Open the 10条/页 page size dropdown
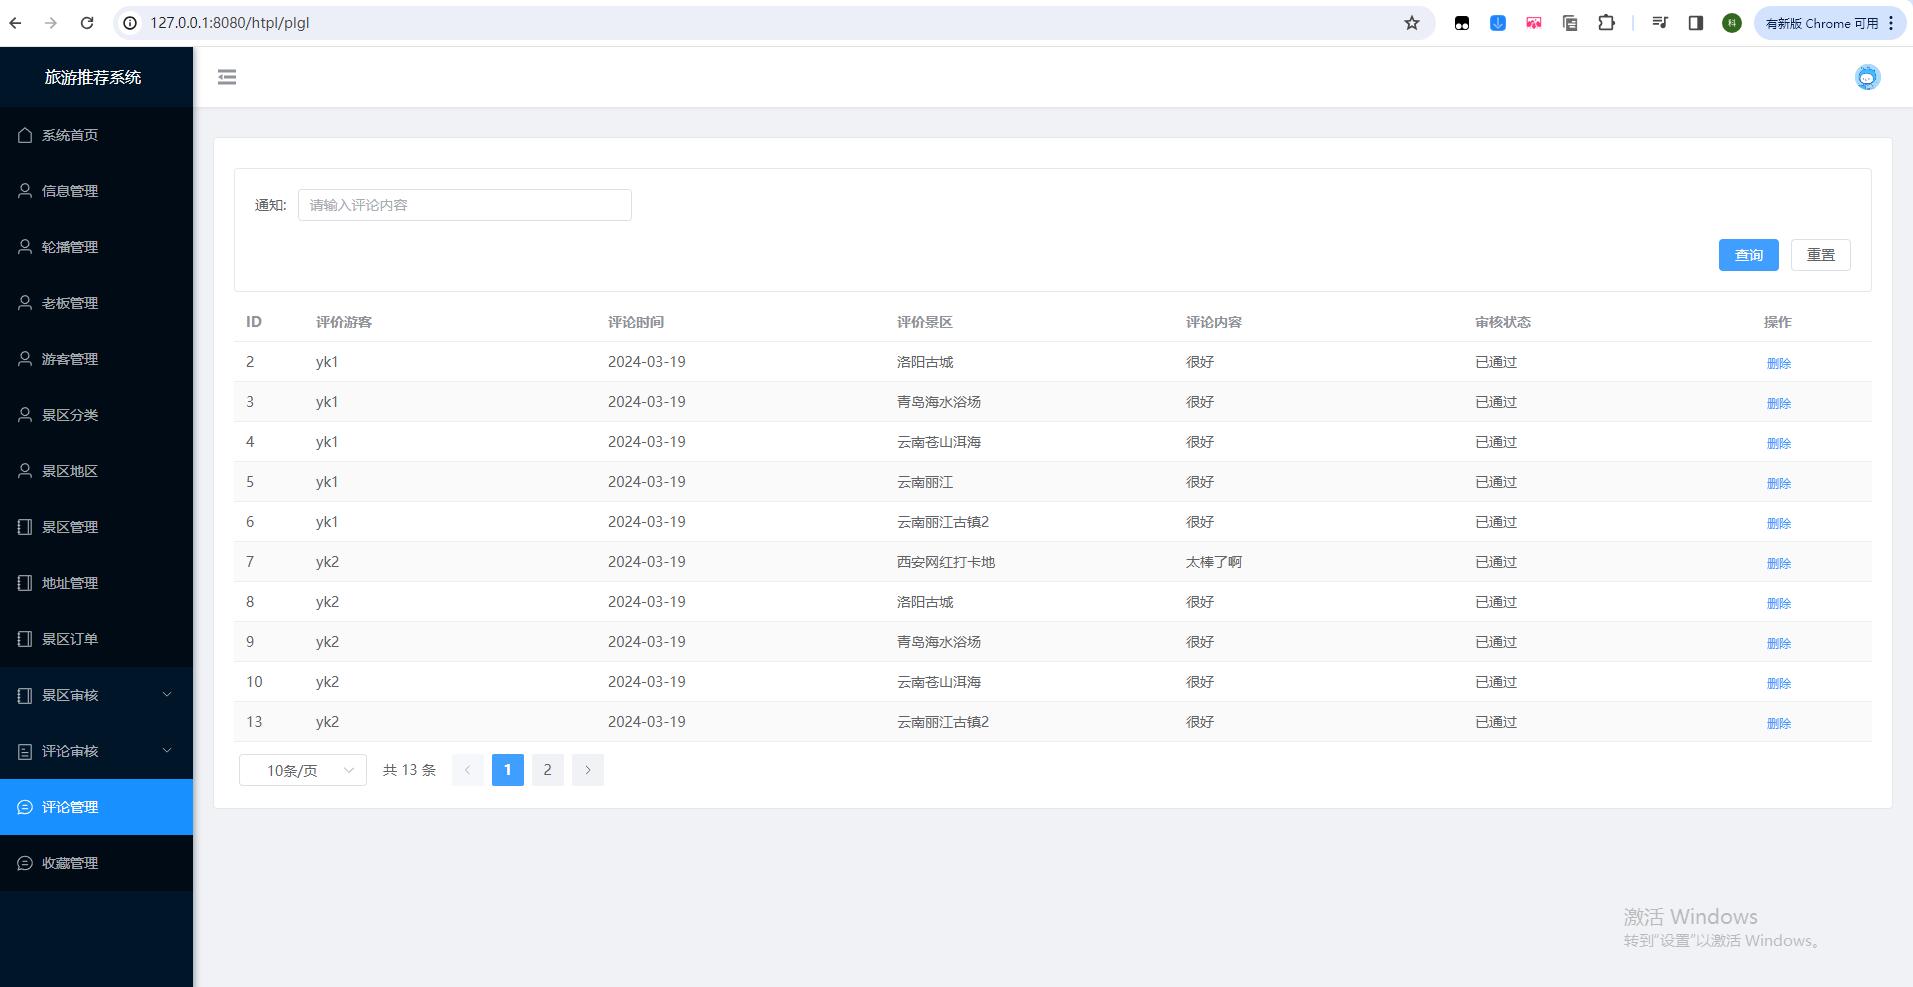This screenshot has width=1913, height=987. coord(303,770)
